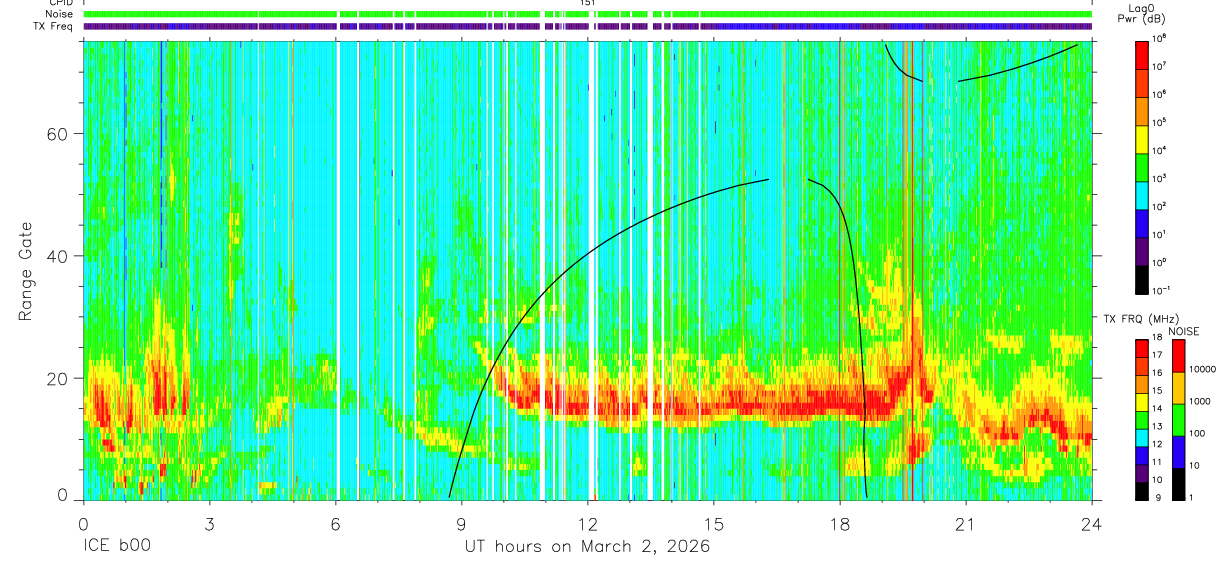This screenshot has width=1228, height=567.
Task: Click the top '10^8' label on Lag0 colorbar
Action: click(1159, 39)
